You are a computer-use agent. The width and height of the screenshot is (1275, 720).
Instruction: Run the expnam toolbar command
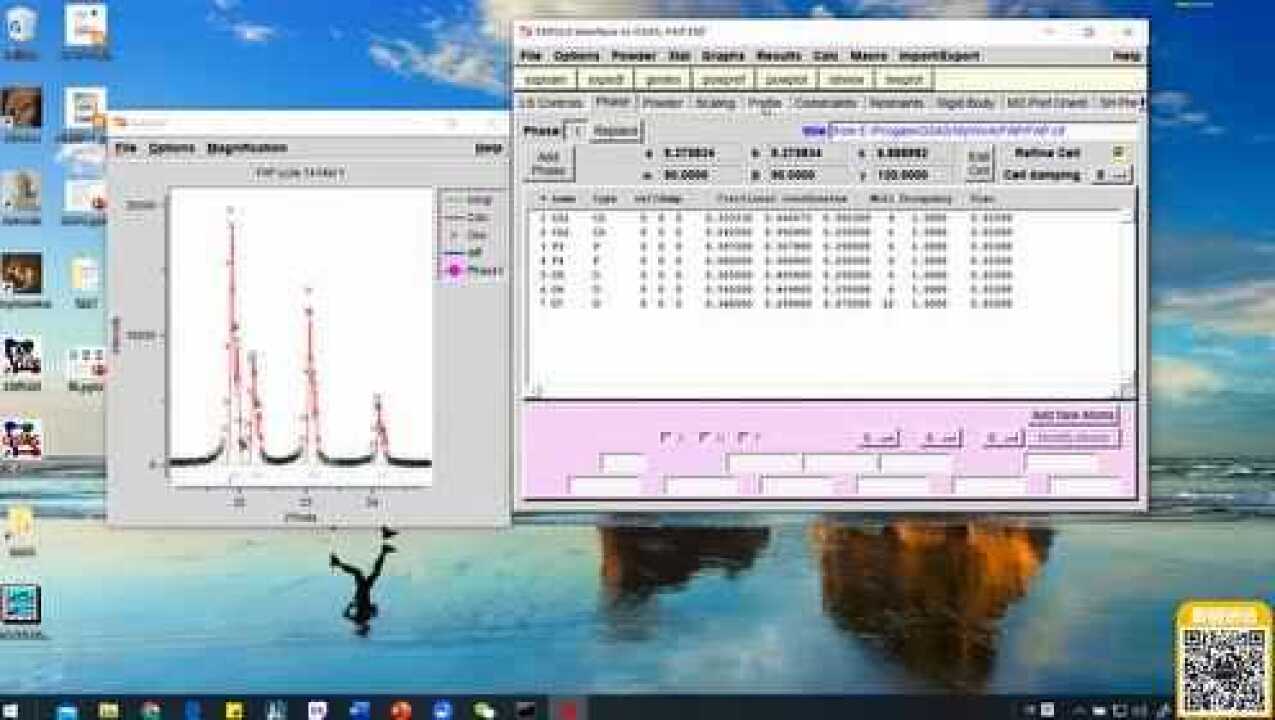coord(547,80)
